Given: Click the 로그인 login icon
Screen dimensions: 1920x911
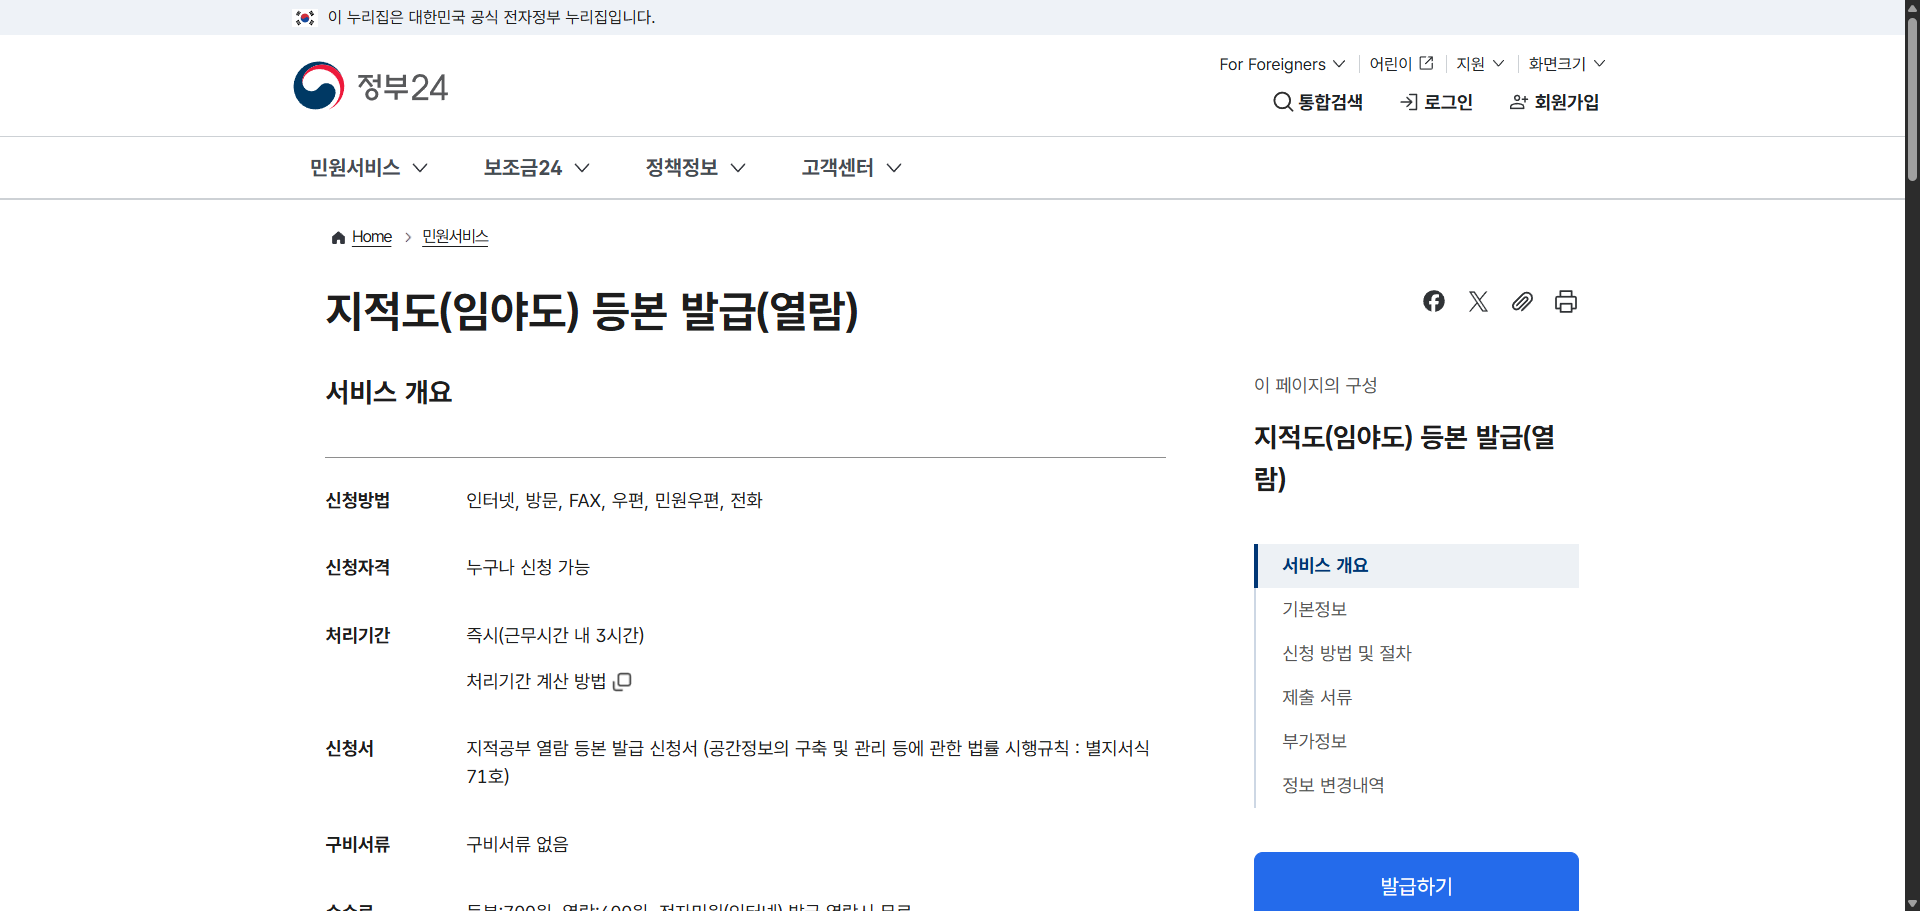Looking at the screenshot, I should [x=1436, y=102].
